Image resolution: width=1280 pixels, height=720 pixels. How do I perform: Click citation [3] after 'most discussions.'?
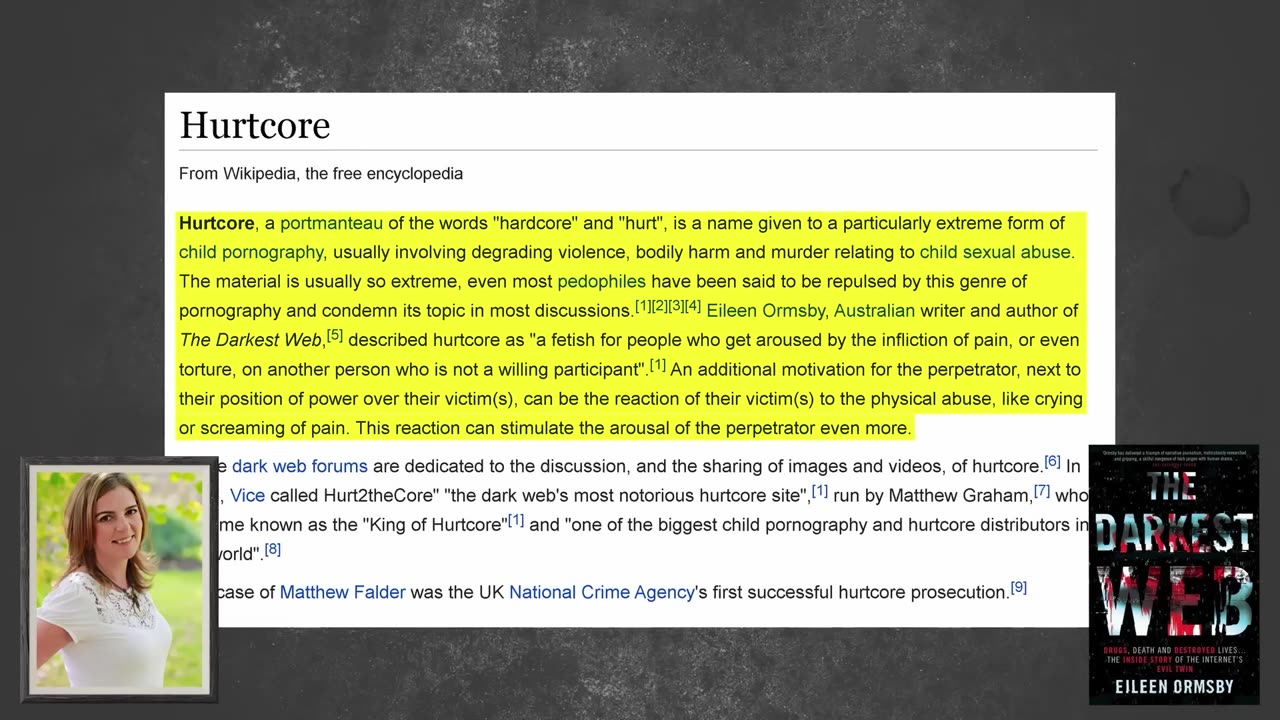677,306
